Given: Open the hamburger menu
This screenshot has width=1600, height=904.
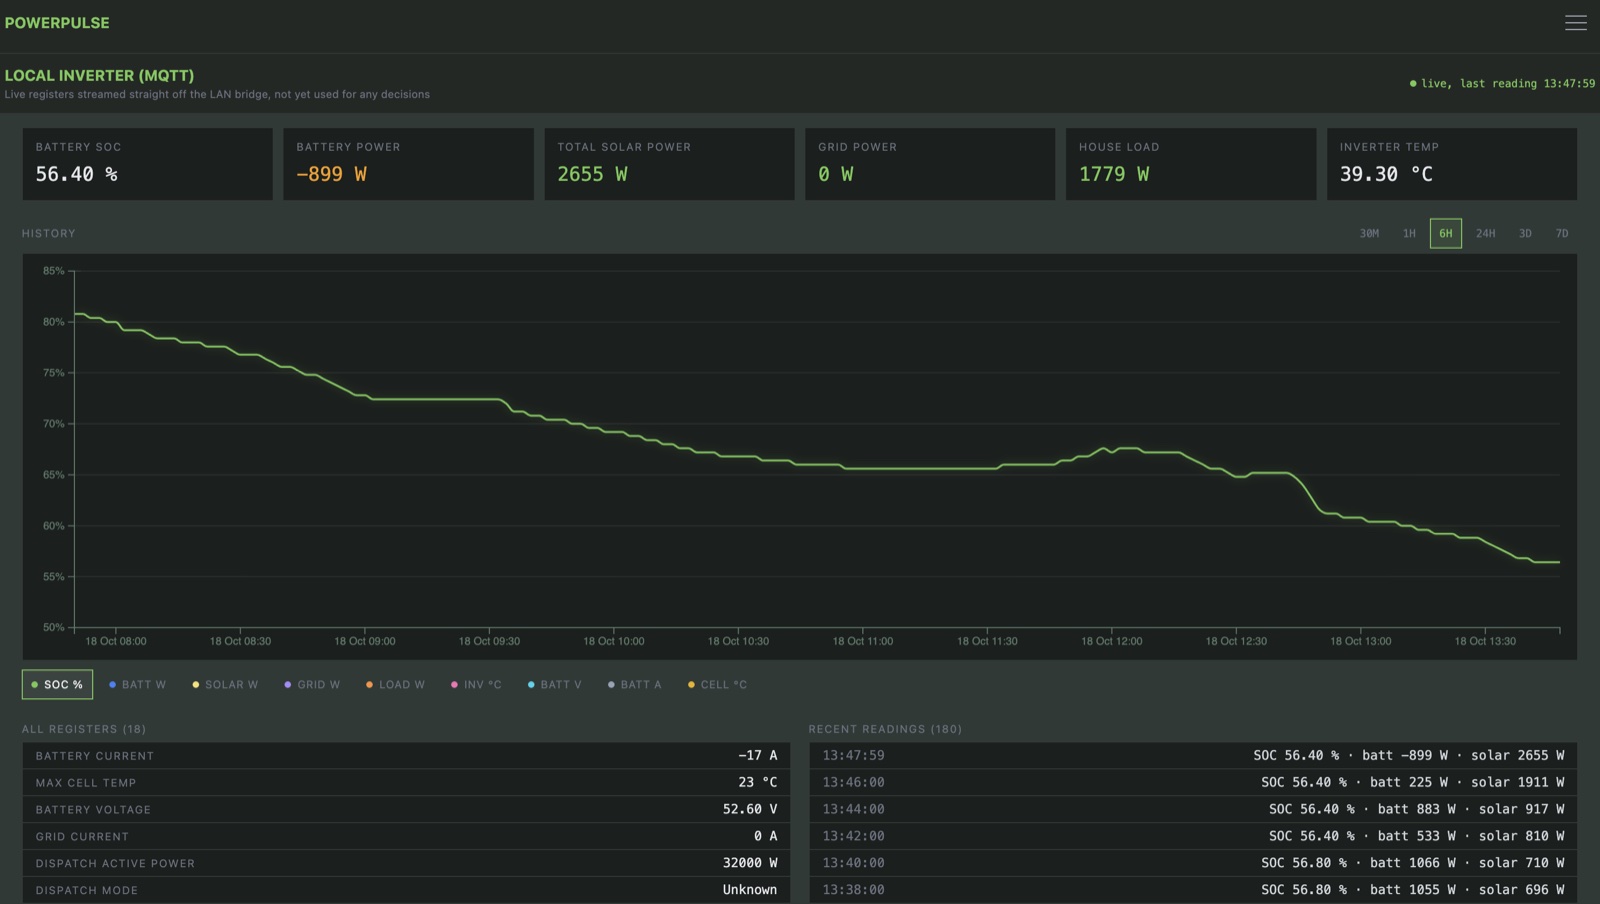Looking at the screenshot, I should tap(1576, 23).
